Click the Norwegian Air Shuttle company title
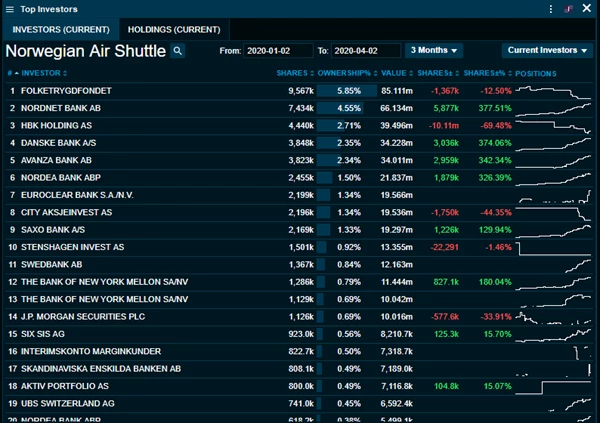The image size is (600, 423). (86, 51)
